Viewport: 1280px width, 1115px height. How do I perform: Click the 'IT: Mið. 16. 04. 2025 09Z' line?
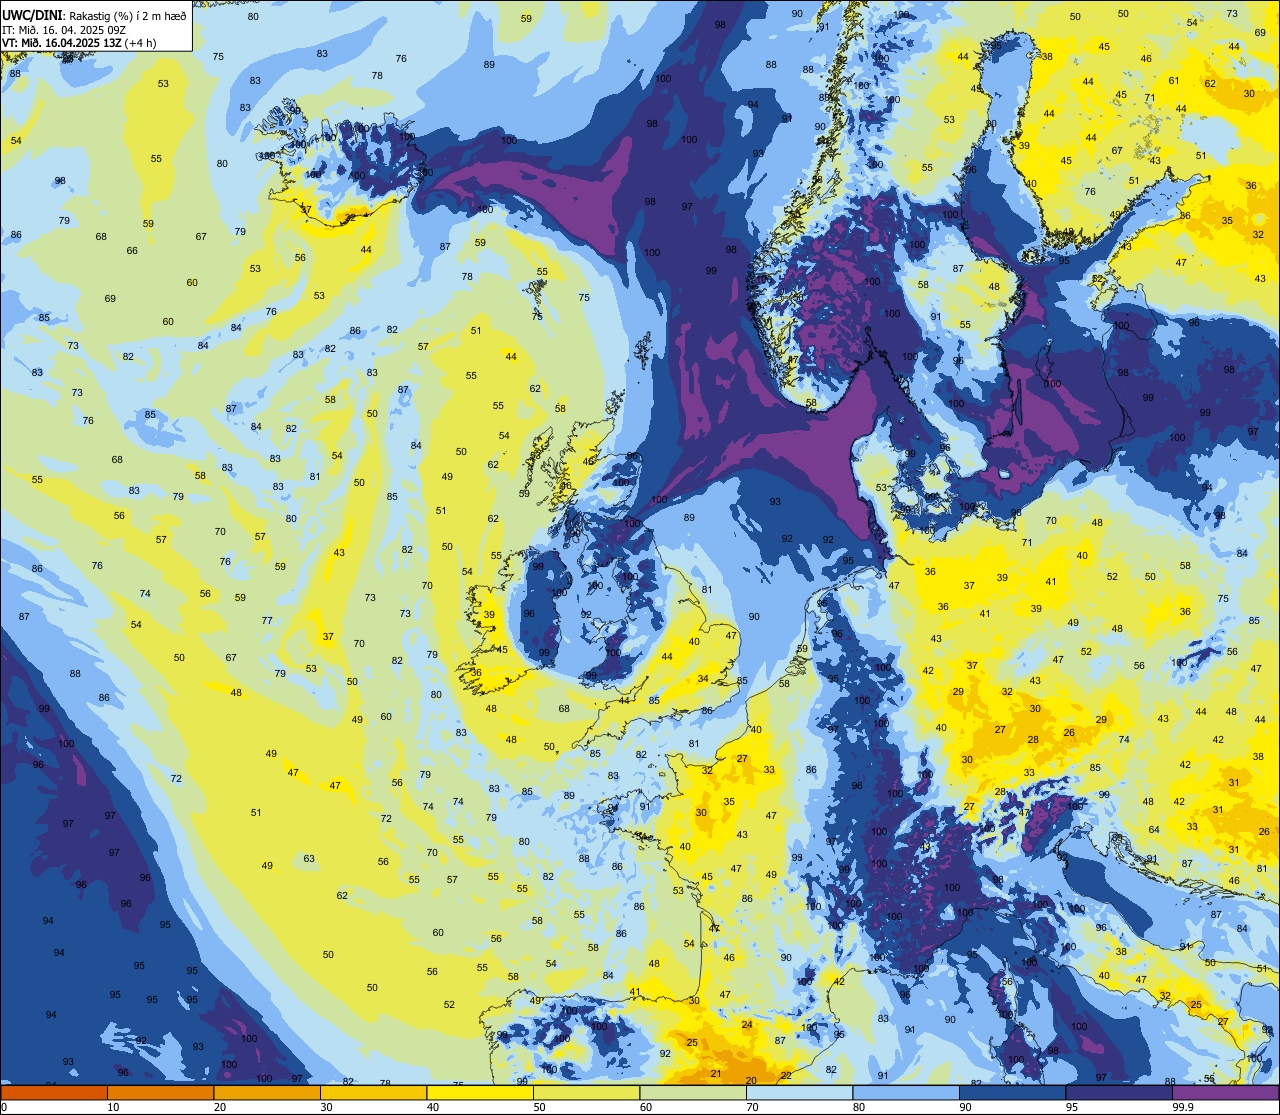click(65, 30)
